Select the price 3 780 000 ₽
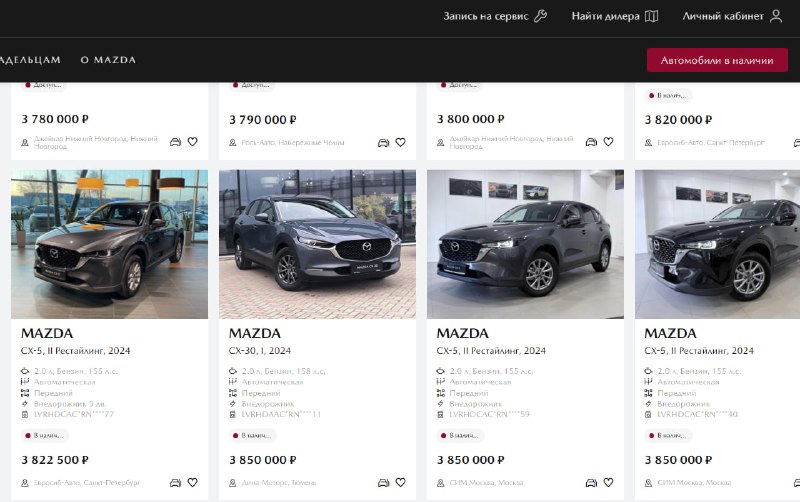800x502 pixels. [x=55, y=119]
